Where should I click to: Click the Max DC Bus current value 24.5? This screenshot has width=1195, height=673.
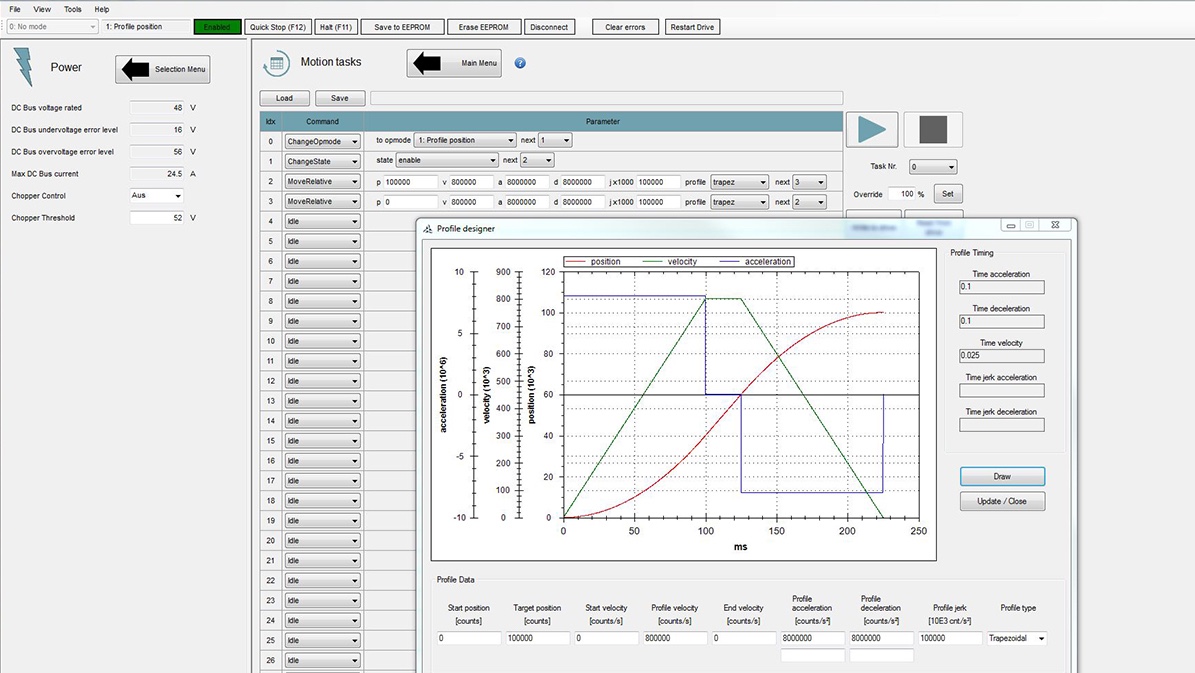157,174
